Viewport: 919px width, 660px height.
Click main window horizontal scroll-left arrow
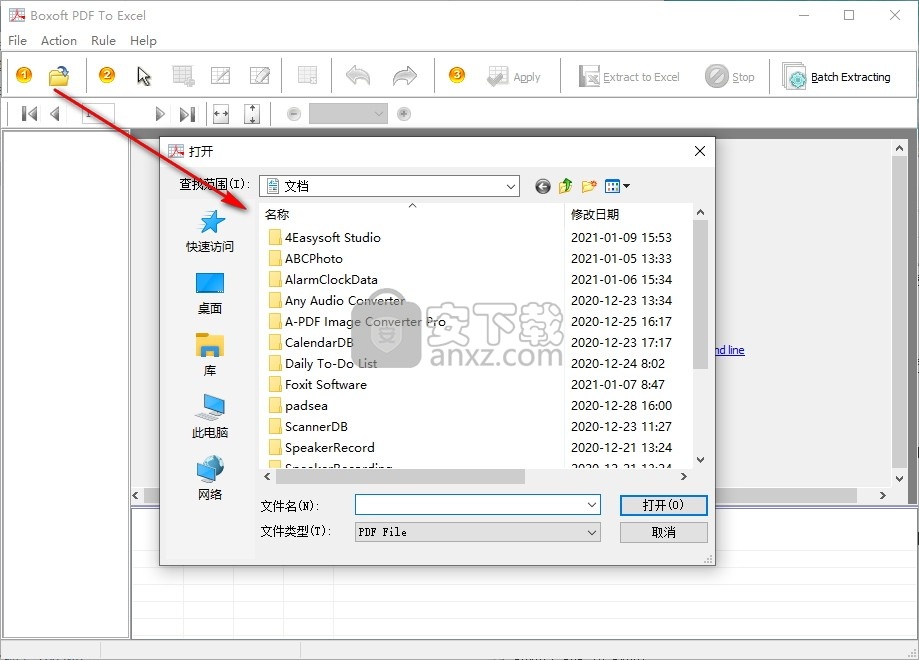click(x=135, y=495)
